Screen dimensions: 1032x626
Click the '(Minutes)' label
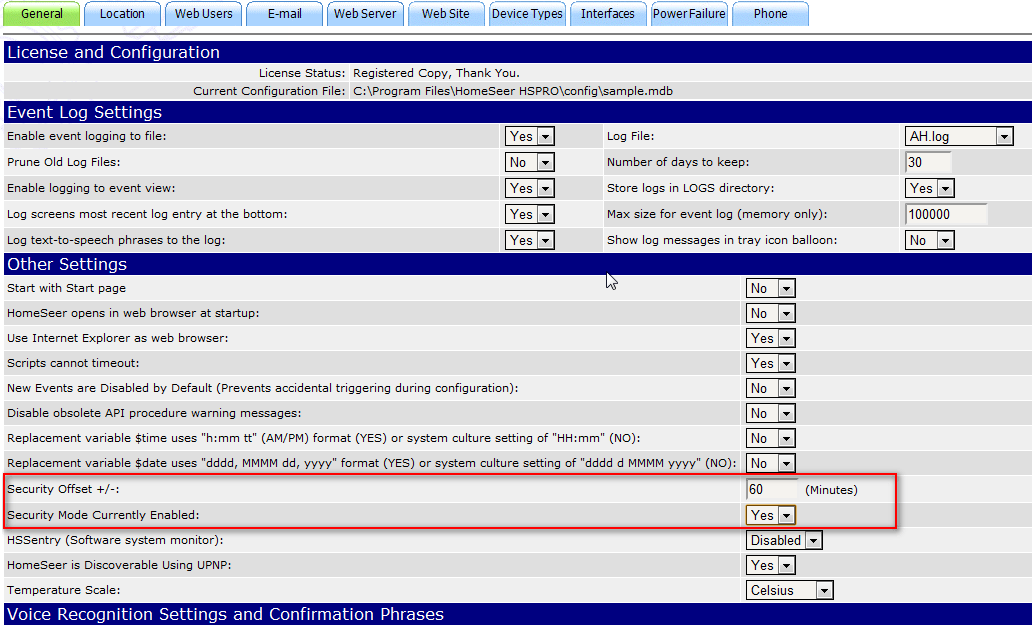[831, 490]
